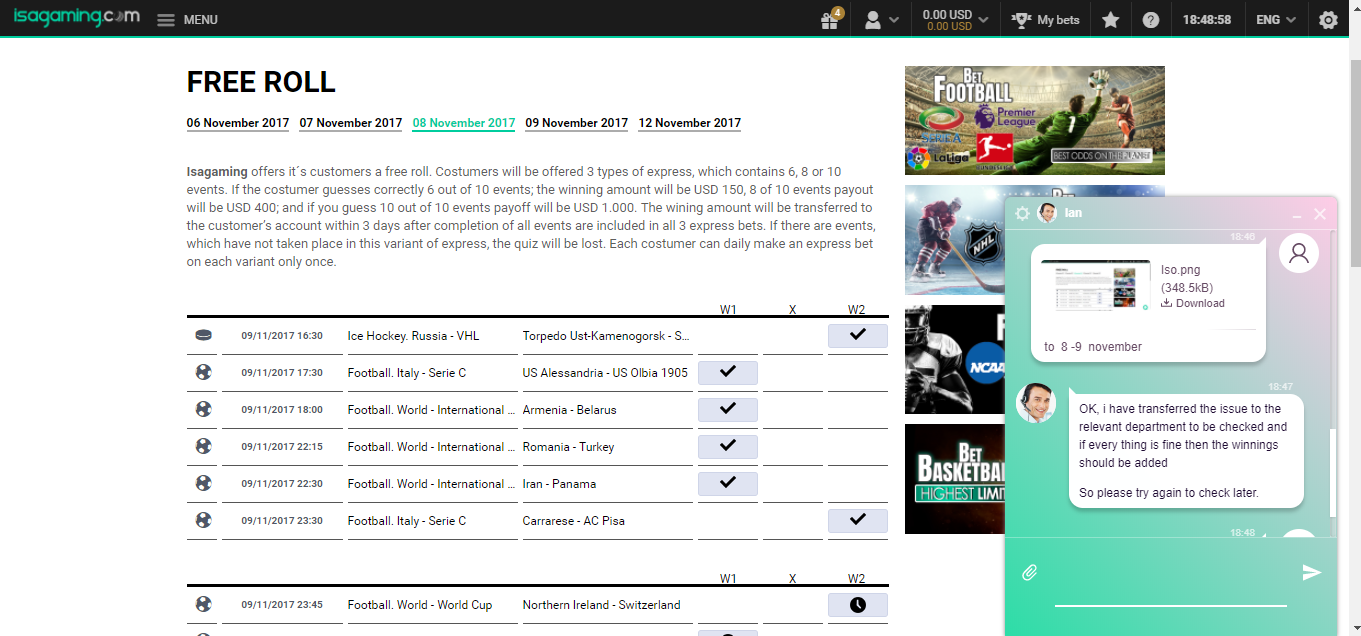The height and width of the screenshot is (636, 1361).
Task: Open the hamburger MENU
Action: (x=187, y=20)
